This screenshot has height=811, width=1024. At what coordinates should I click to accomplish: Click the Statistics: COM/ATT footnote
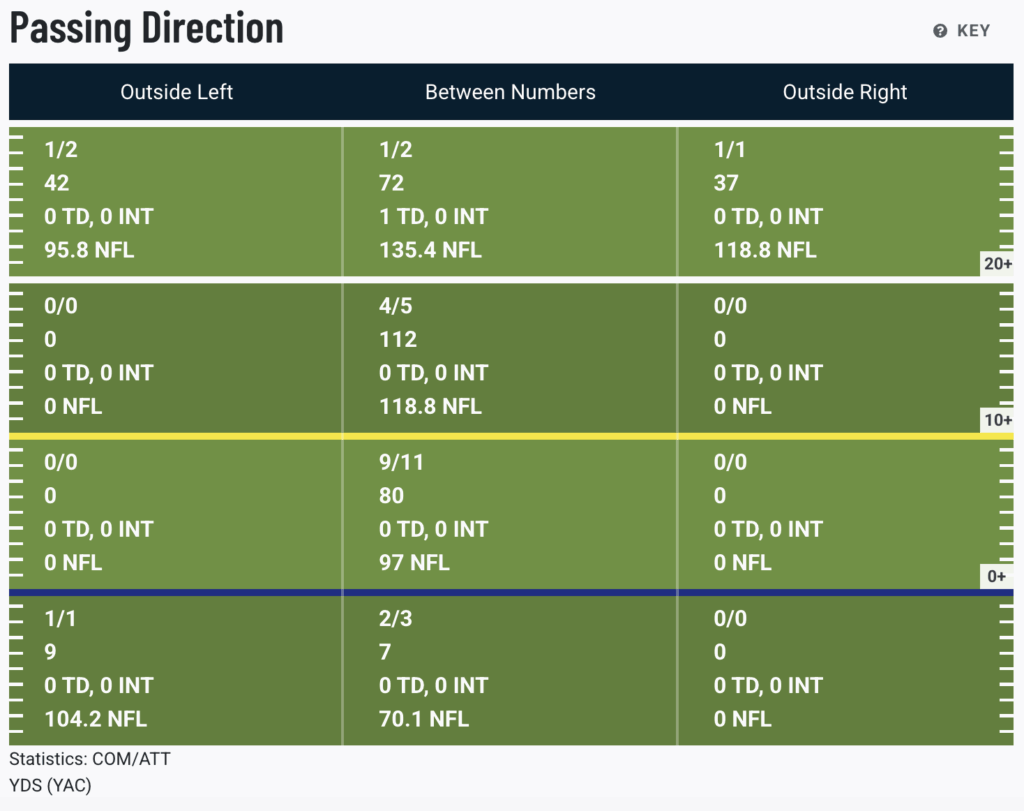(90, 759)
